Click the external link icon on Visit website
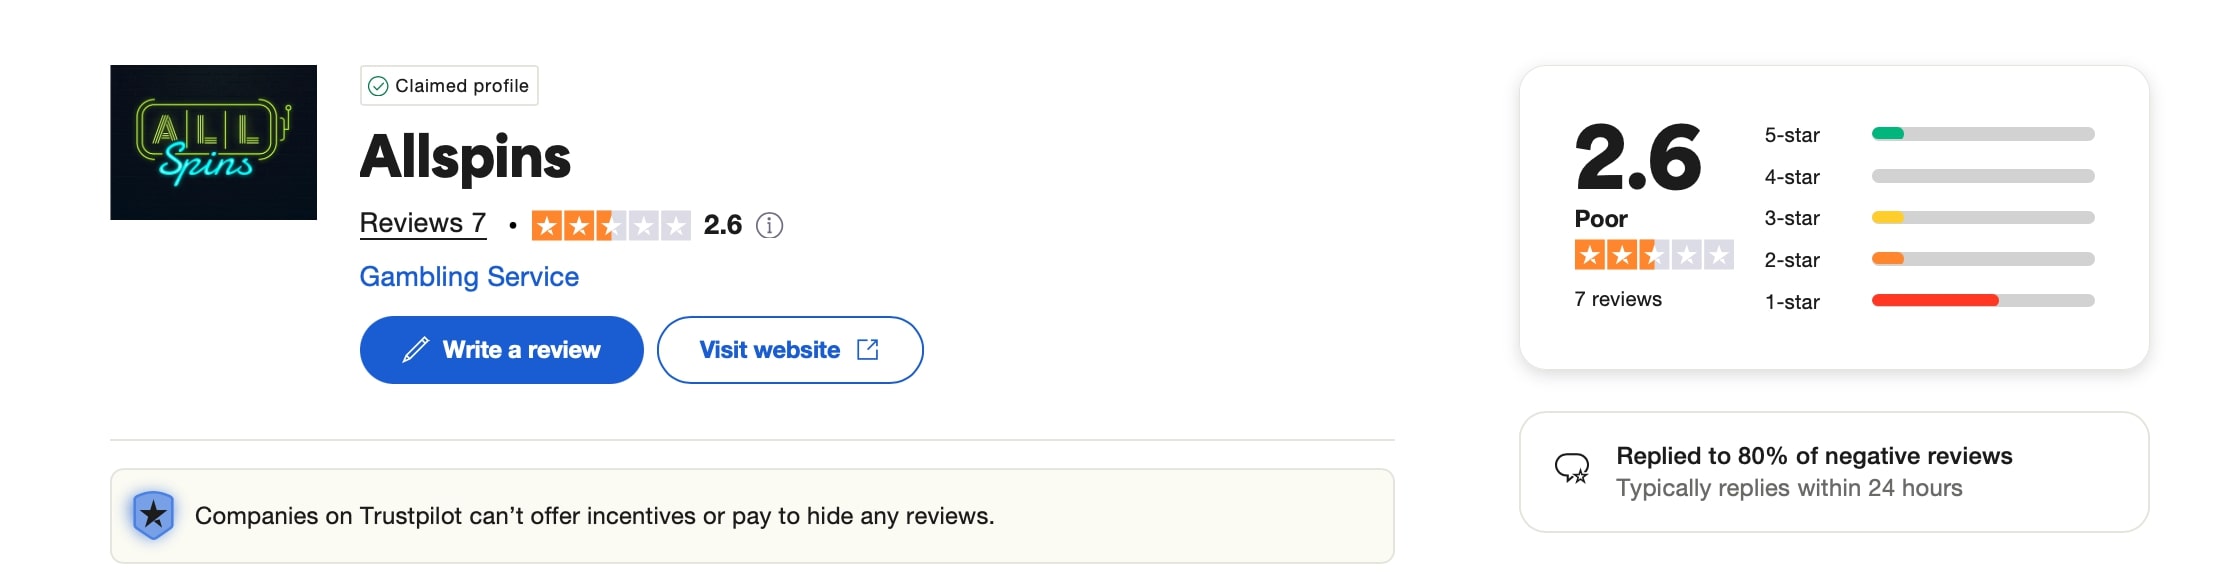The image size is (2226, 572). 868,349
